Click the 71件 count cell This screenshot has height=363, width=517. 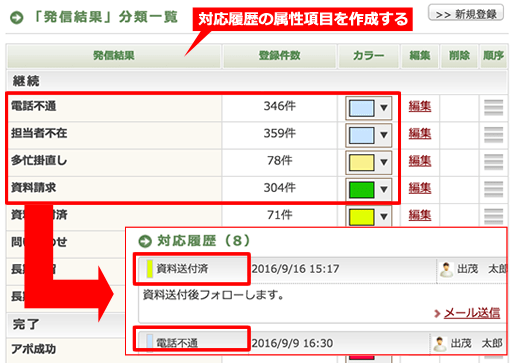280,215
